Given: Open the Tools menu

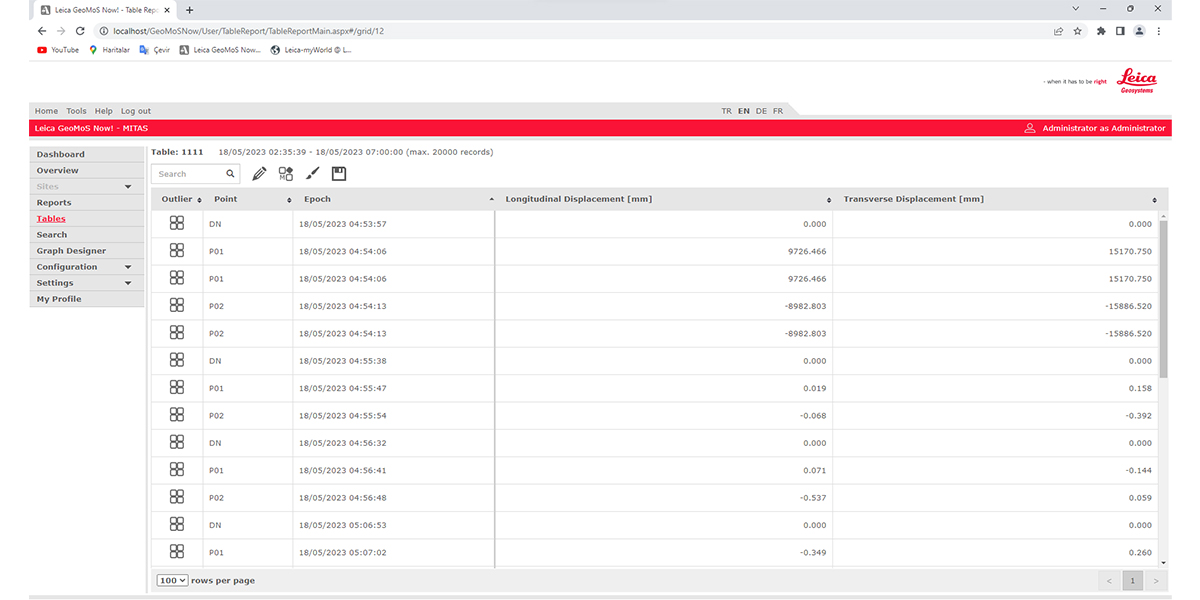Looking at the screenshot, I should (76, 111).
